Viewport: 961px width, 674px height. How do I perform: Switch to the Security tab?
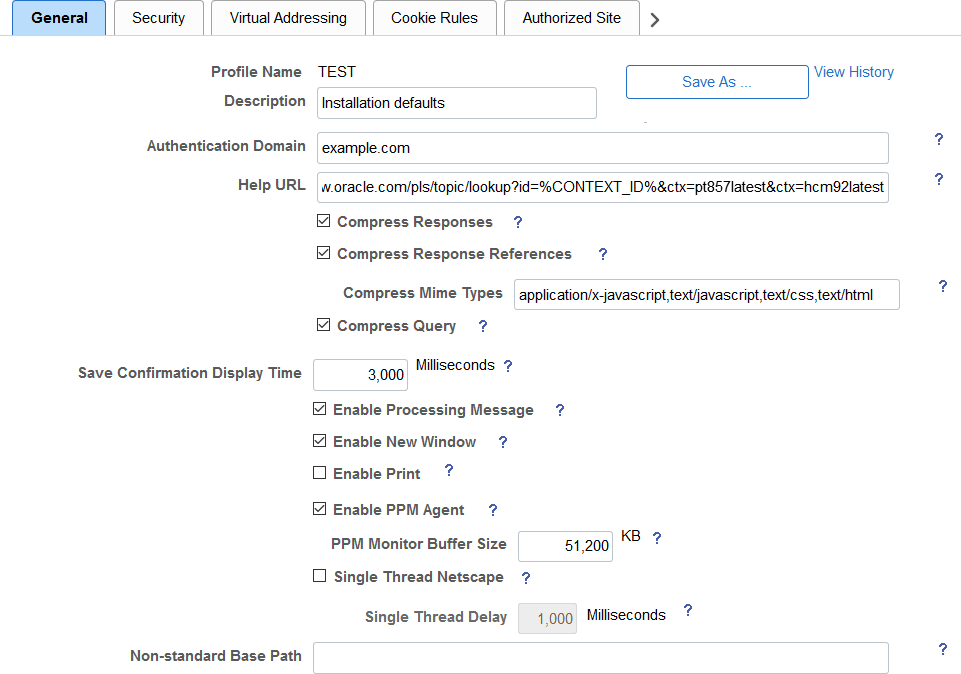click(158, 17)
